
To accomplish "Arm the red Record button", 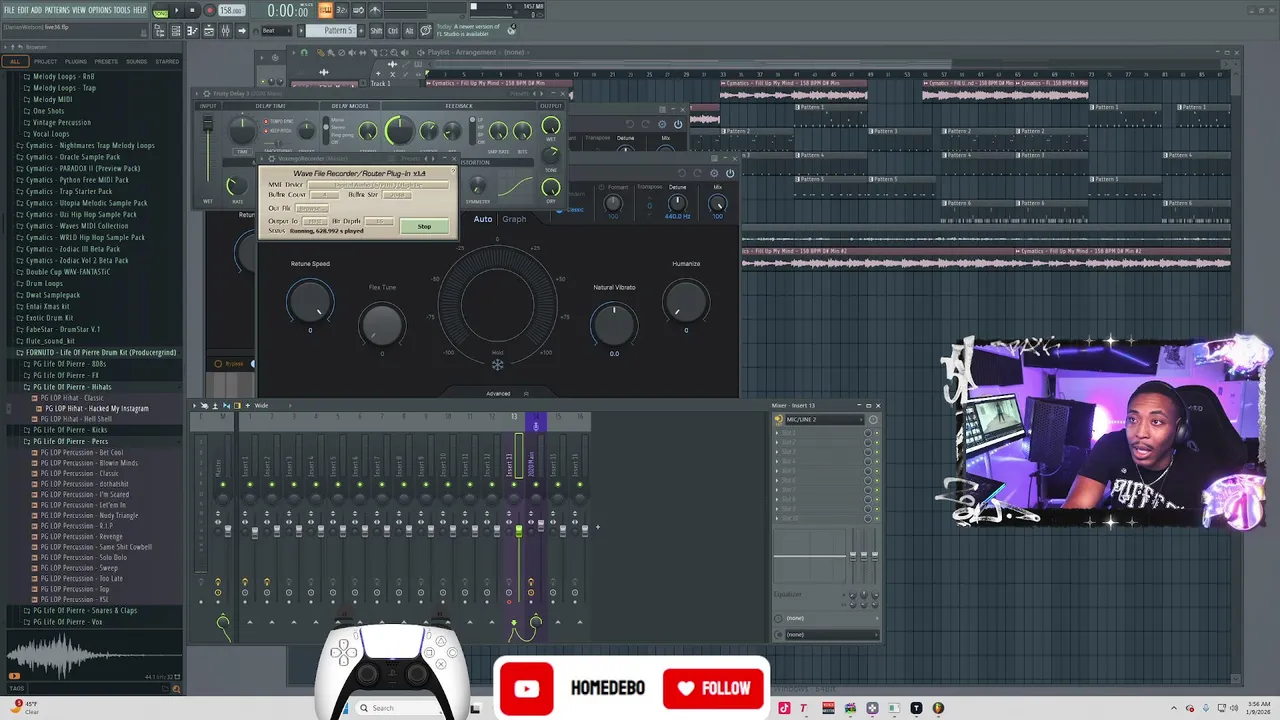I will click(209, 10).
